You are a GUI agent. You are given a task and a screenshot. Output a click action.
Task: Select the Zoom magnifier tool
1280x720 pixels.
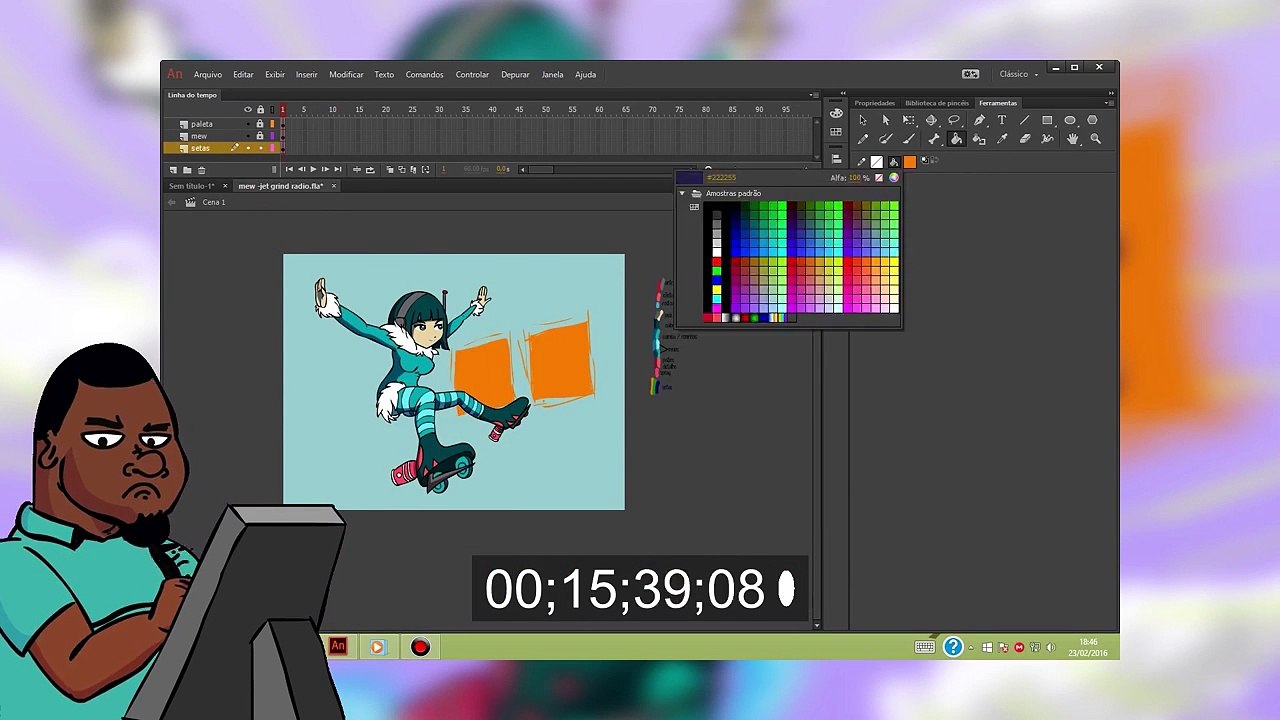click(x=1096, y=139)
